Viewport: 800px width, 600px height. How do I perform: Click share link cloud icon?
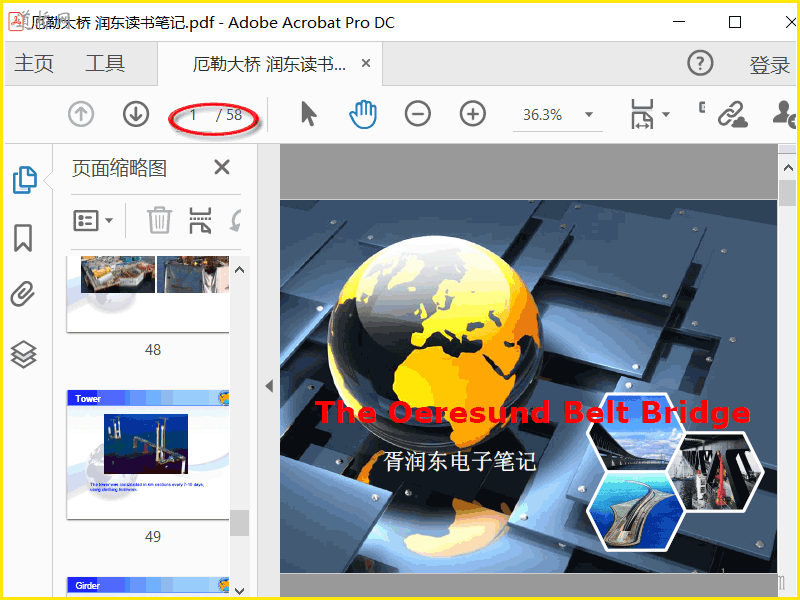pyautogui.click(x=732, y=114)
